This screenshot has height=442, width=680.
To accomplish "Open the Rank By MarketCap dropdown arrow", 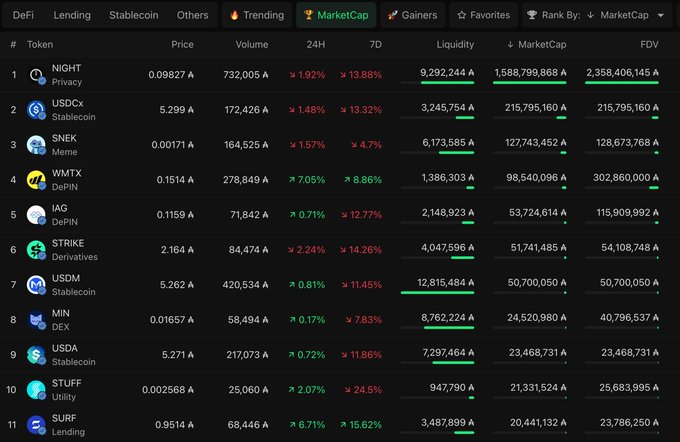I will [x=660, y=15].
